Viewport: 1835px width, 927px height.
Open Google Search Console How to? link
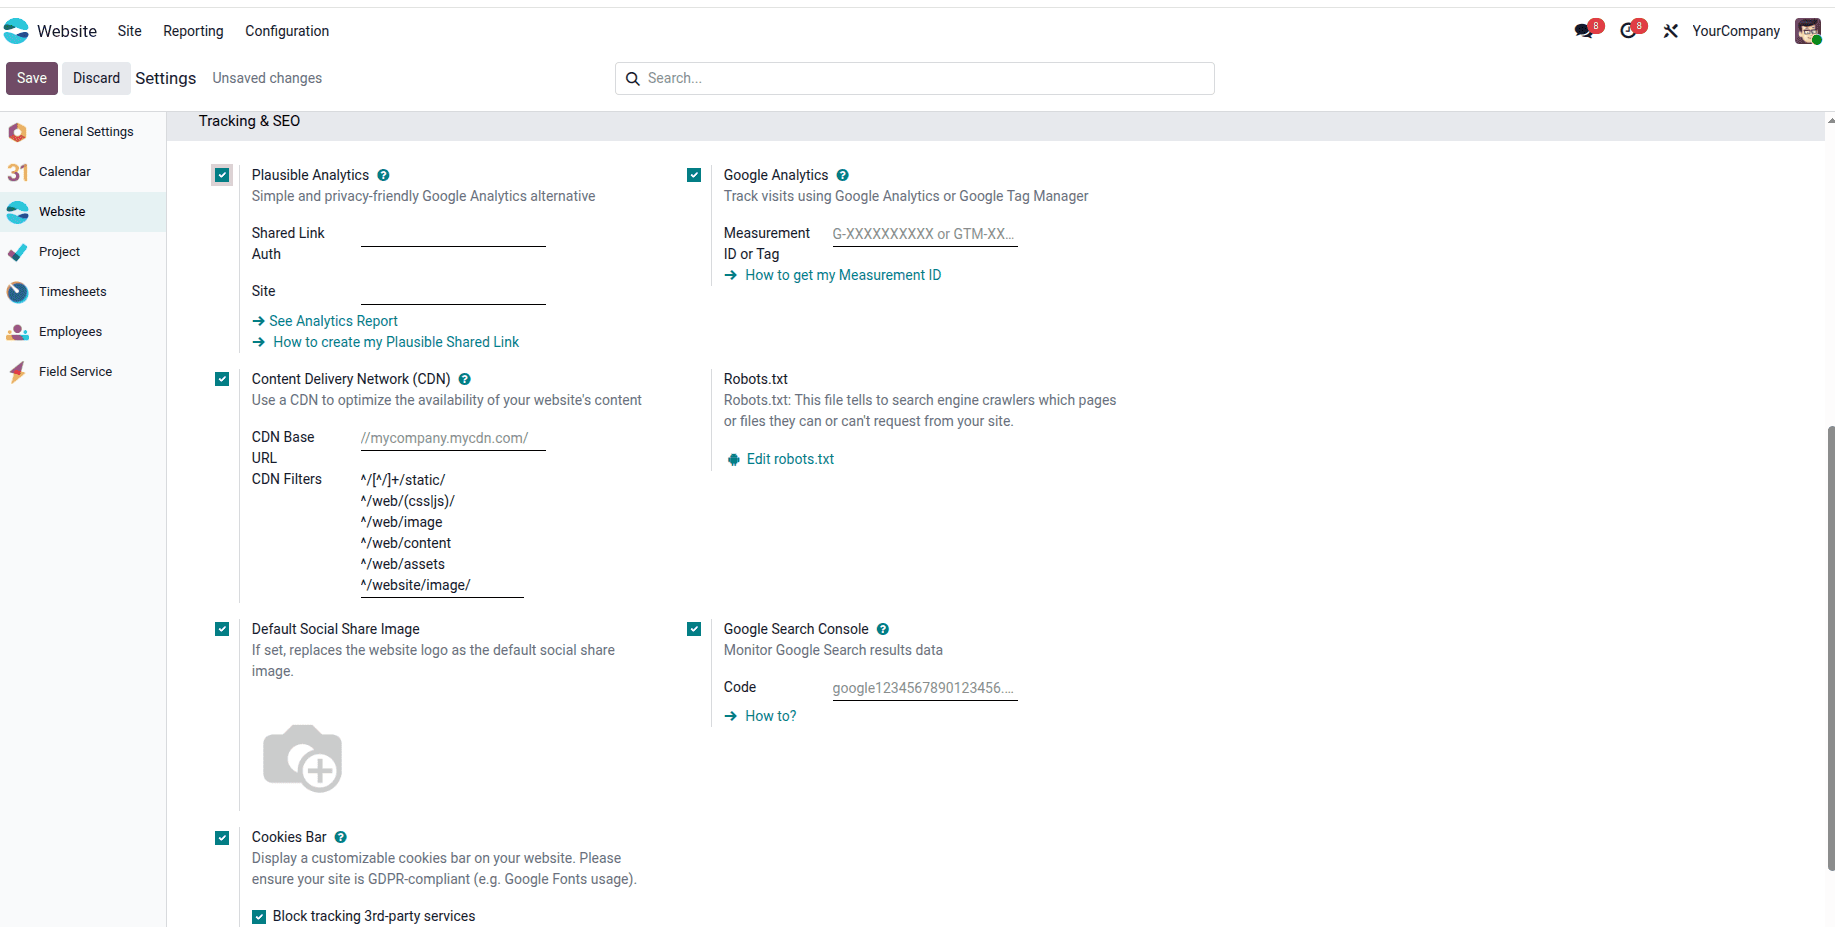tap(761, 716)
